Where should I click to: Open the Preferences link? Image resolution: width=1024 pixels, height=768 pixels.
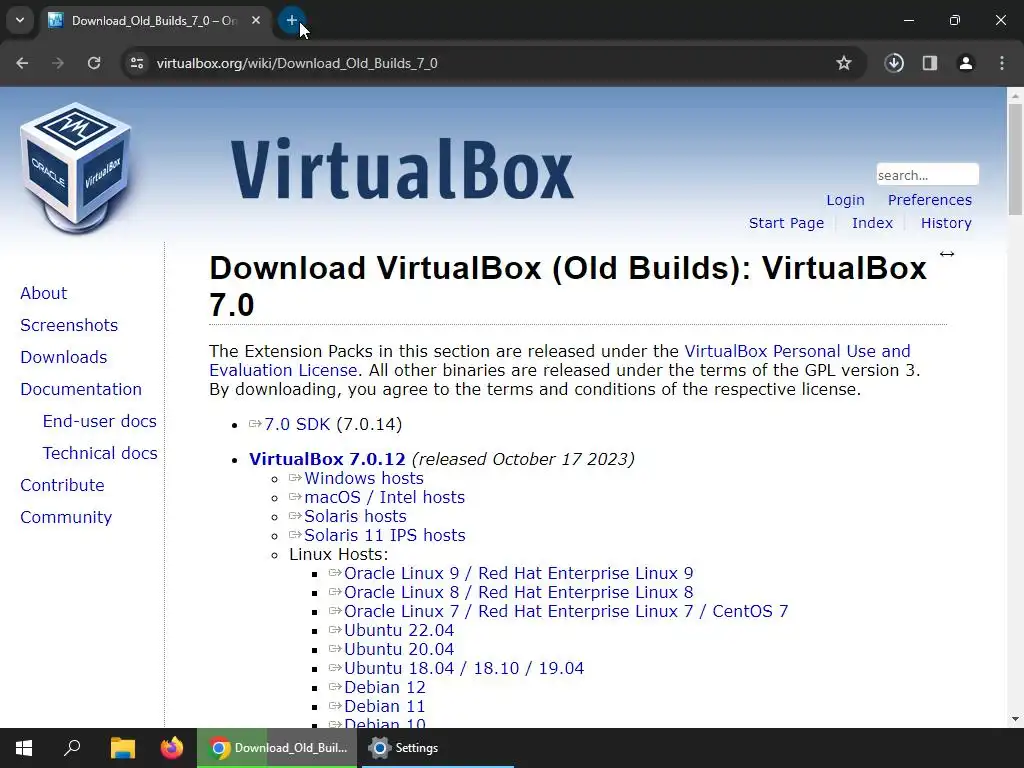point(929,200)
